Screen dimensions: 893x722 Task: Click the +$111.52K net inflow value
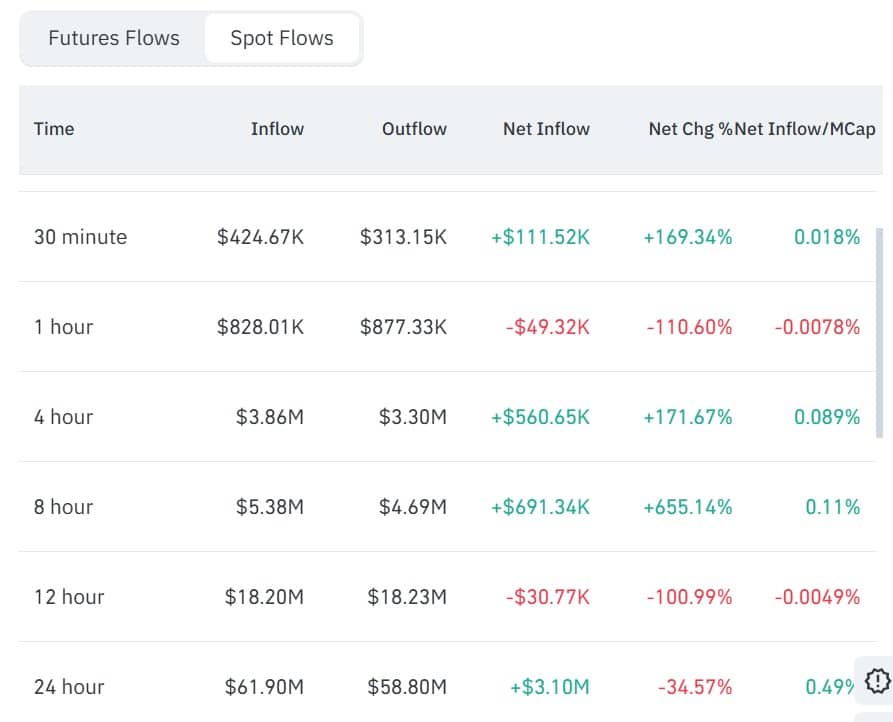coord(547,237)
